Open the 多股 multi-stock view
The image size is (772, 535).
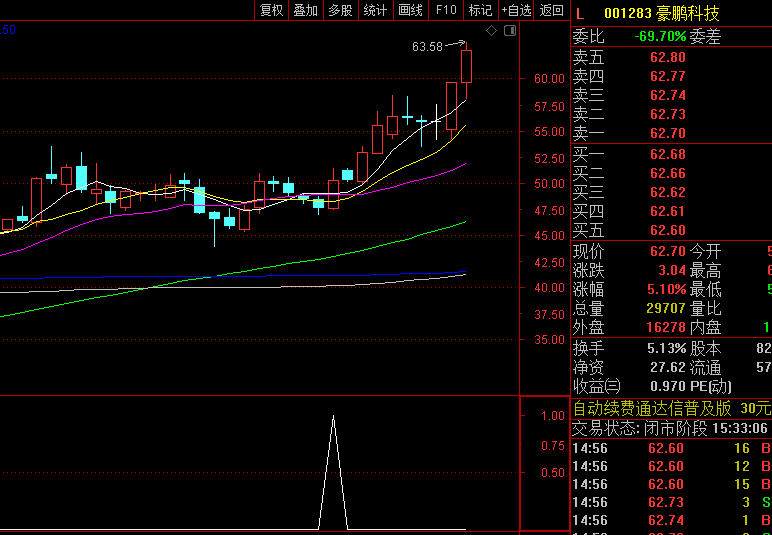(x=341, y=10)
